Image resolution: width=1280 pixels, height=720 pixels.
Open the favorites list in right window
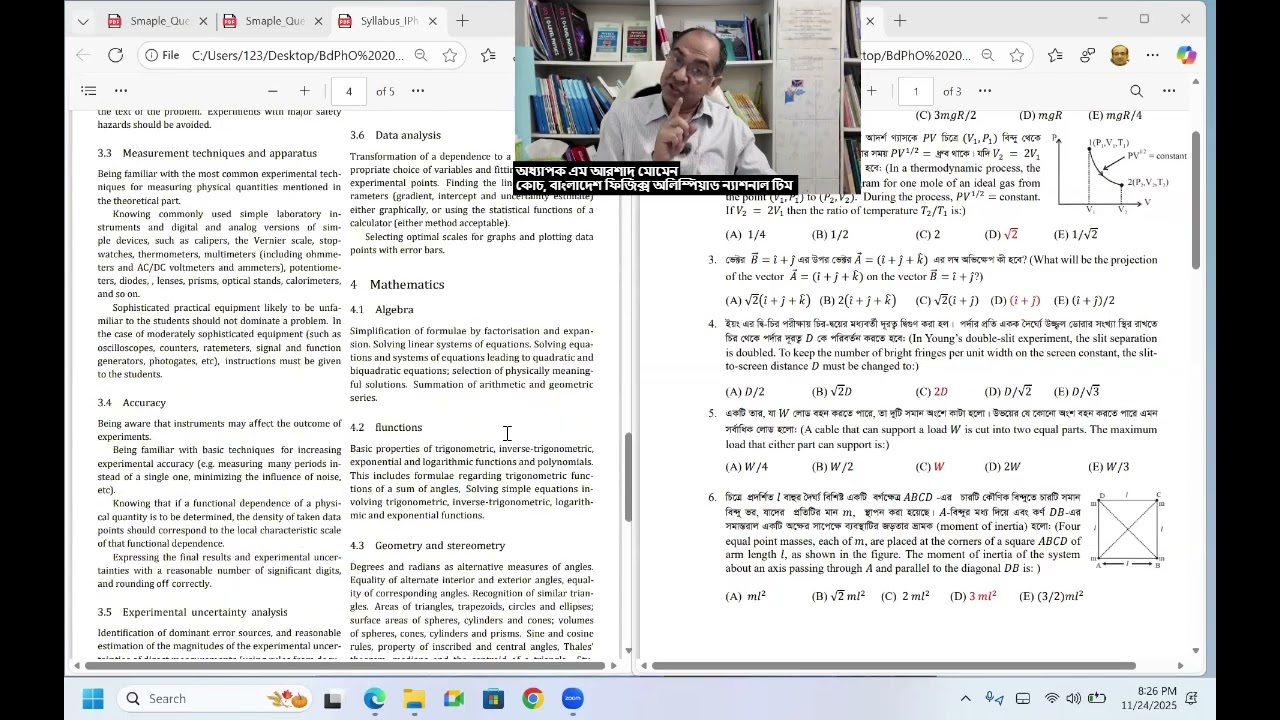(1055, 55)
